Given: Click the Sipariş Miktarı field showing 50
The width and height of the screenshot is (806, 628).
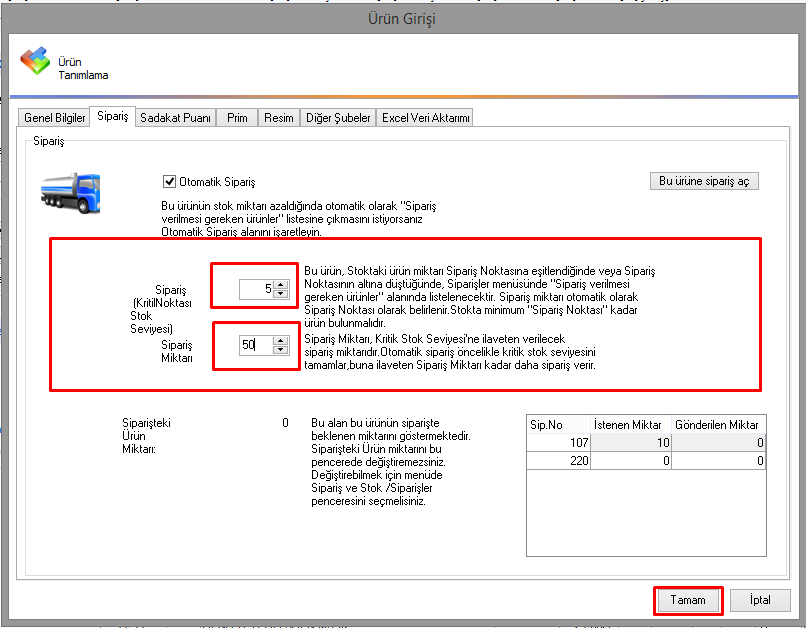Looking at the screenshot, I should pos(255,345).
